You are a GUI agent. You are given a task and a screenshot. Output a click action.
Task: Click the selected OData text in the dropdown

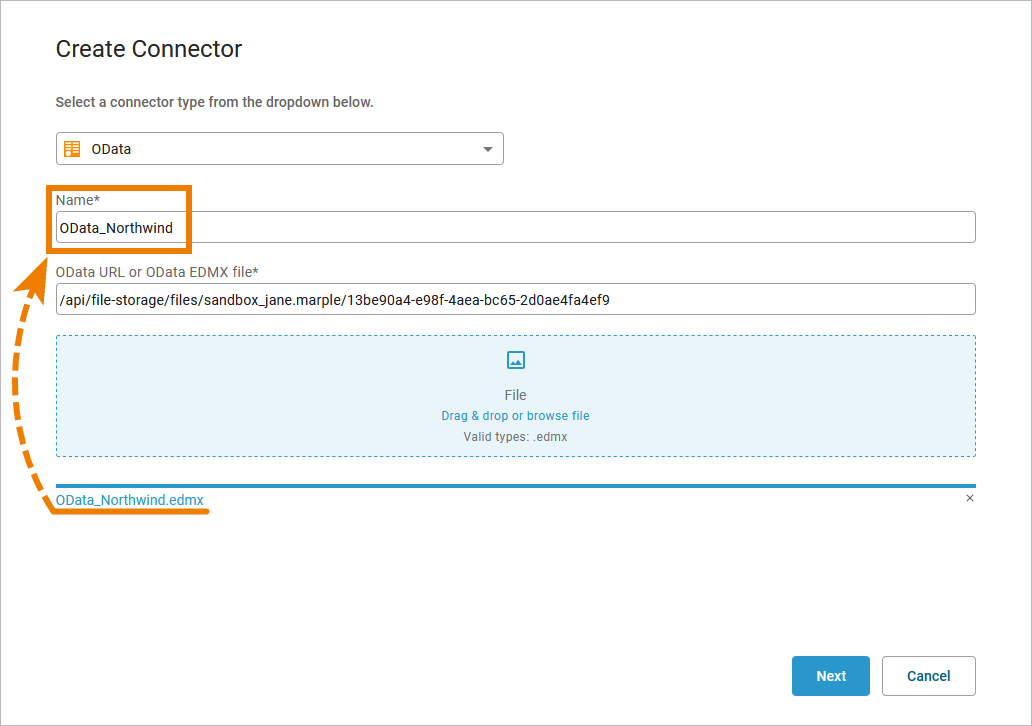[x=111, y=149]
